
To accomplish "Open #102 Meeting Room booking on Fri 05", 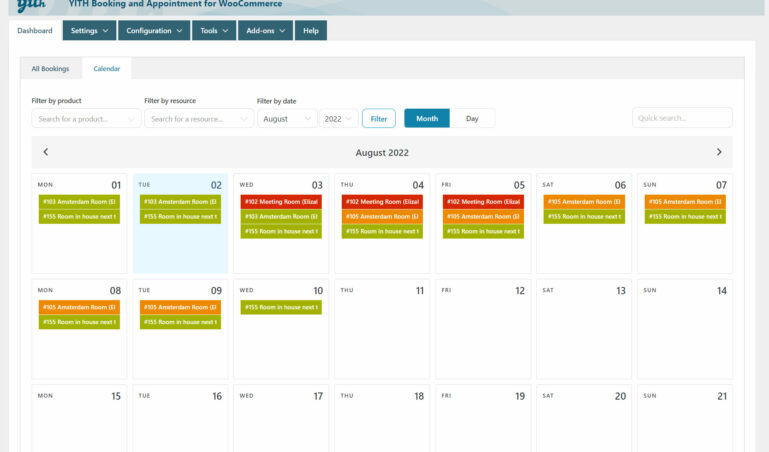I will [483, 201].
